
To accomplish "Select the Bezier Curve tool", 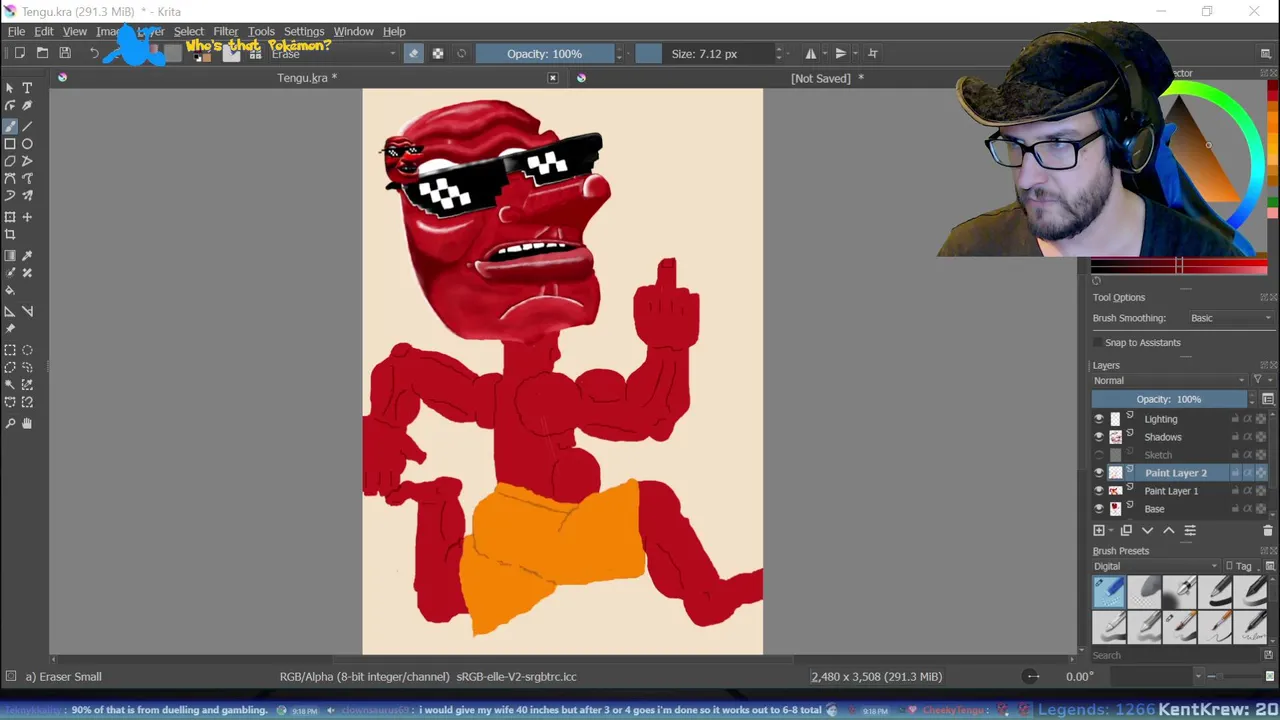I will click(10, 179).
